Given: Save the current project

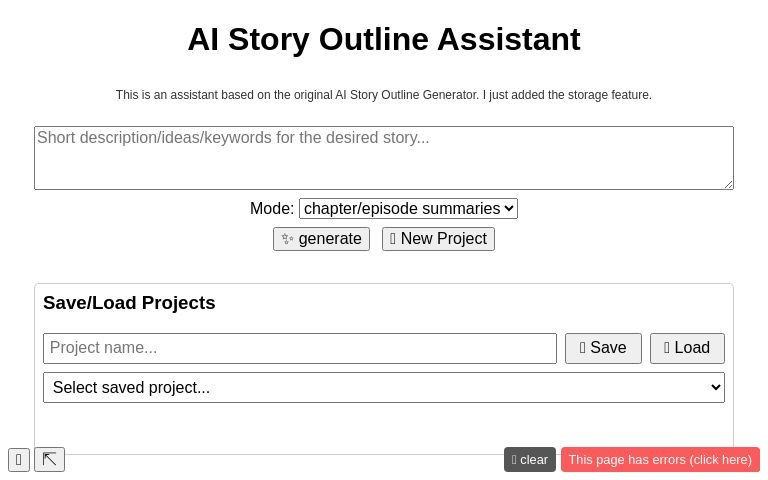Looking at the screenshot, I should click(603, 348).
